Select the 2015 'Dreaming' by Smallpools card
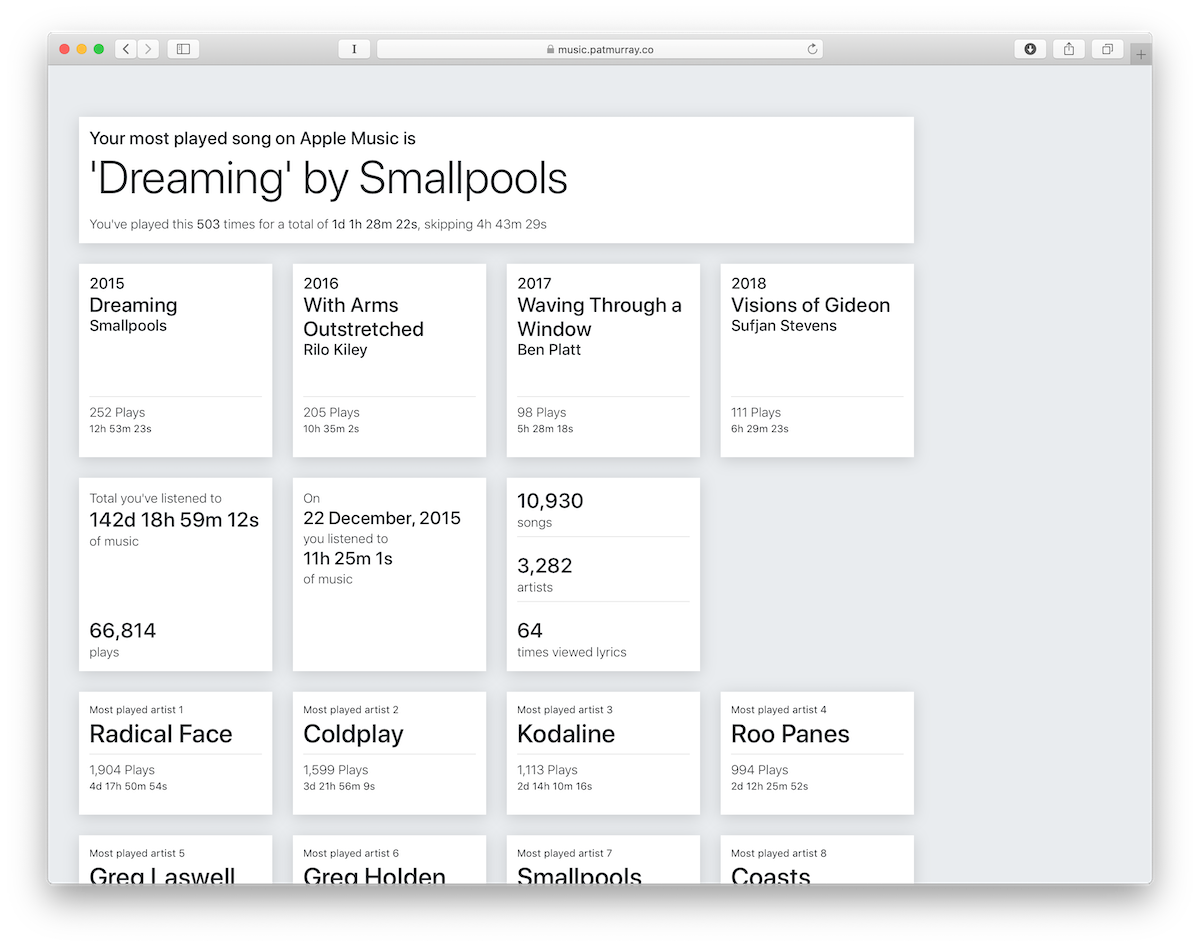The image size is (1200, 947). point(175,360)
